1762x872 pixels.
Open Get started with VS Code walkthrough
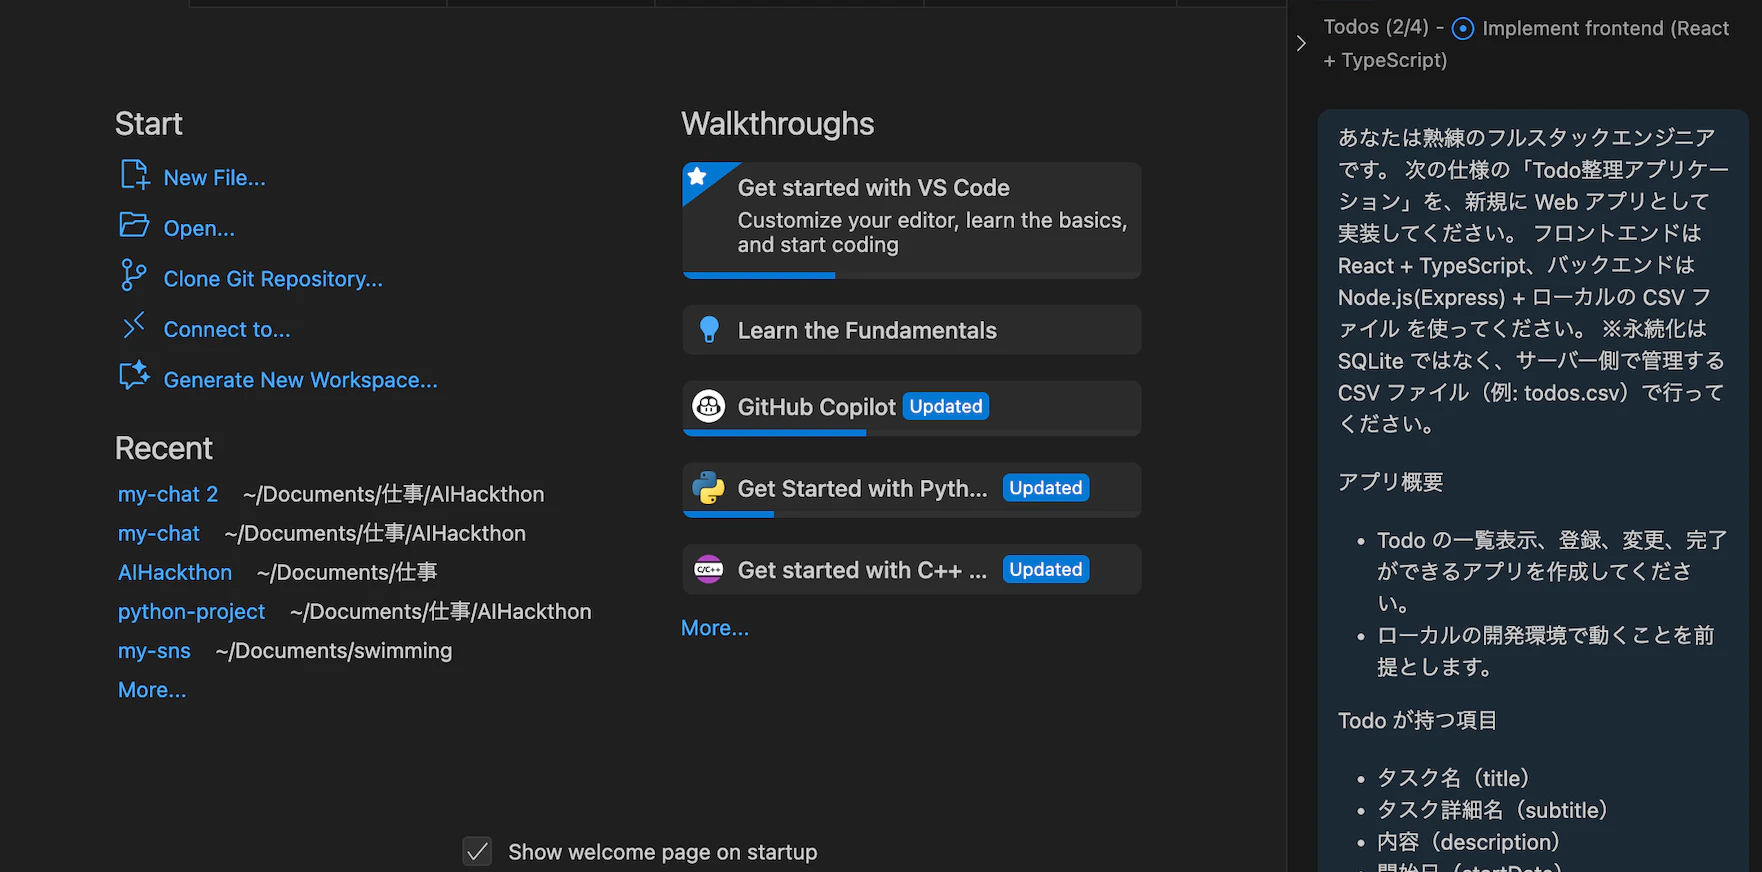pyautogui.click(x=912, y=220)
